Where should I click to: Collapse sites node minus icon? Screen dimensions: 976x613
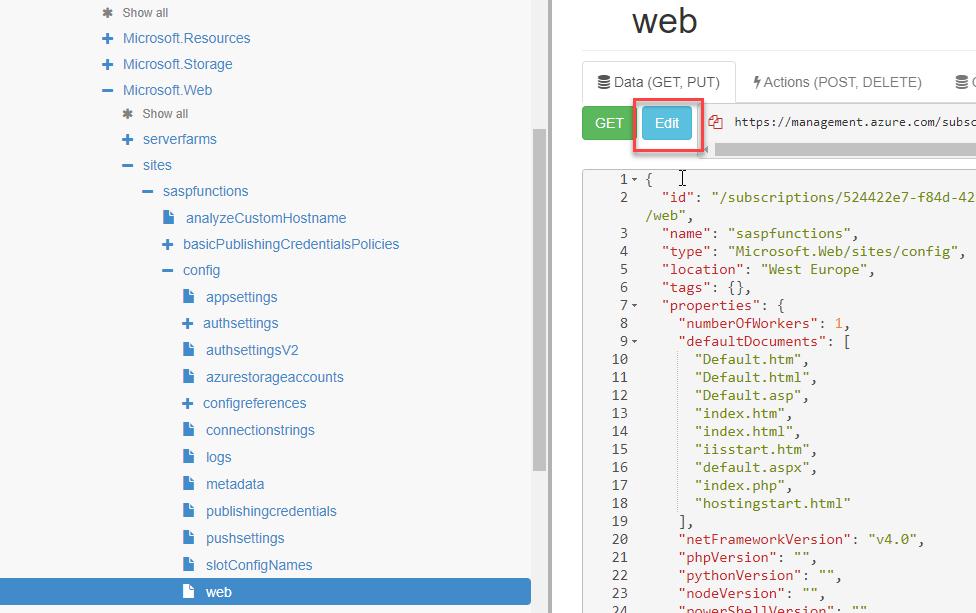pos(128,166)
